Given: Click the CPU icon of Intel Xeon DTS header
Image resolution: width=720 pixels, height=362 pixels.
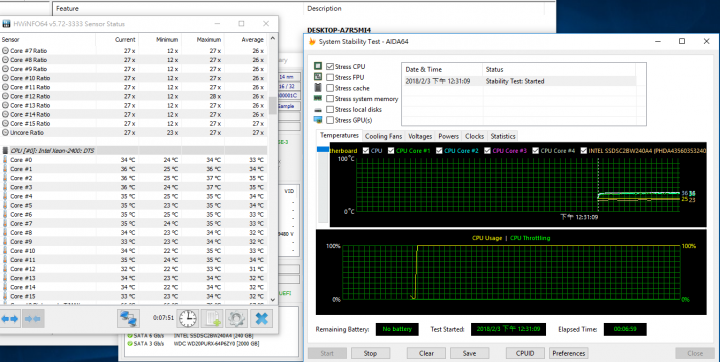Looking at the screenshot, I should click(6, 151).
